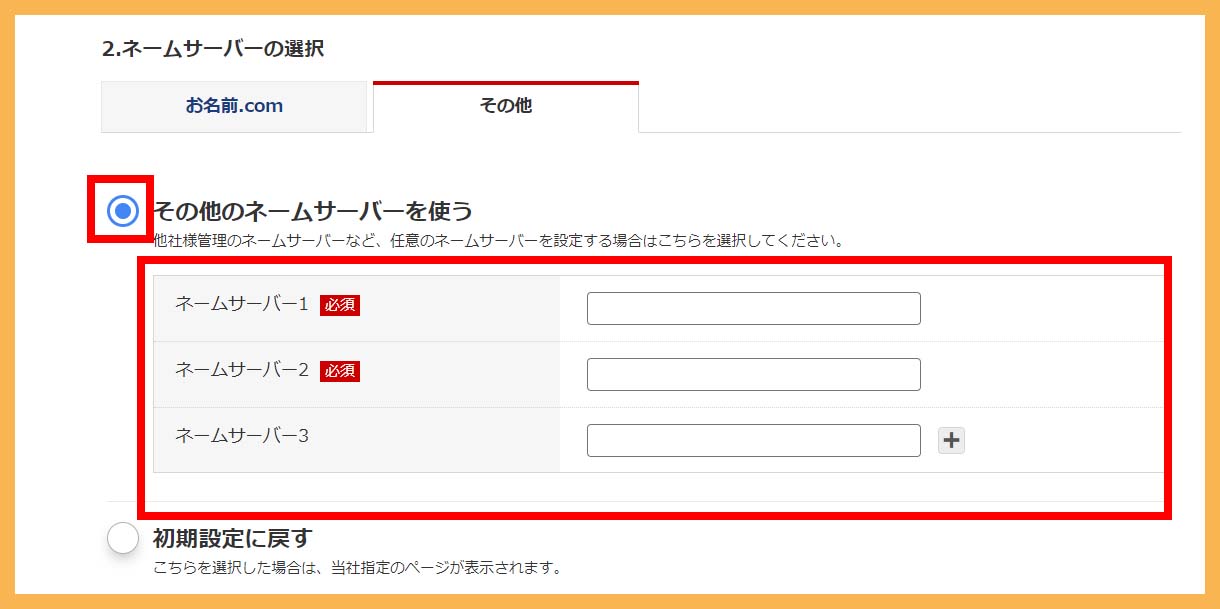Click empty tab strip area right of その他

(x=900, y=106)
